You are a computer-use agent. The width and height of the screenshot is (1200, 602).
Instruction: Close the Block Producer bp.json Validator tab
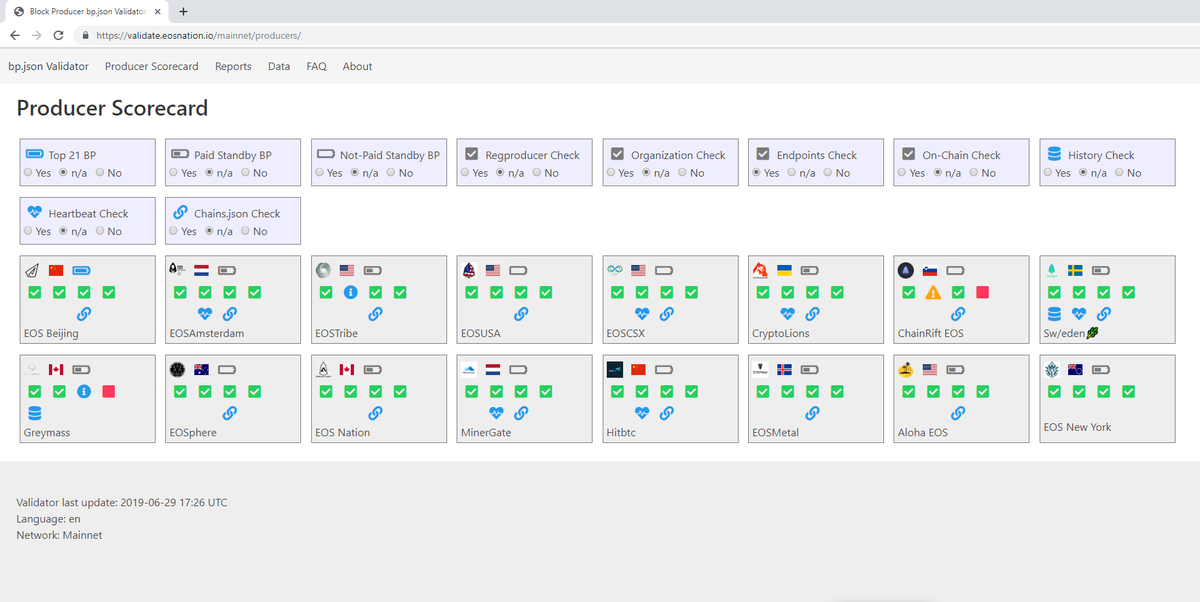coord(158,11)
